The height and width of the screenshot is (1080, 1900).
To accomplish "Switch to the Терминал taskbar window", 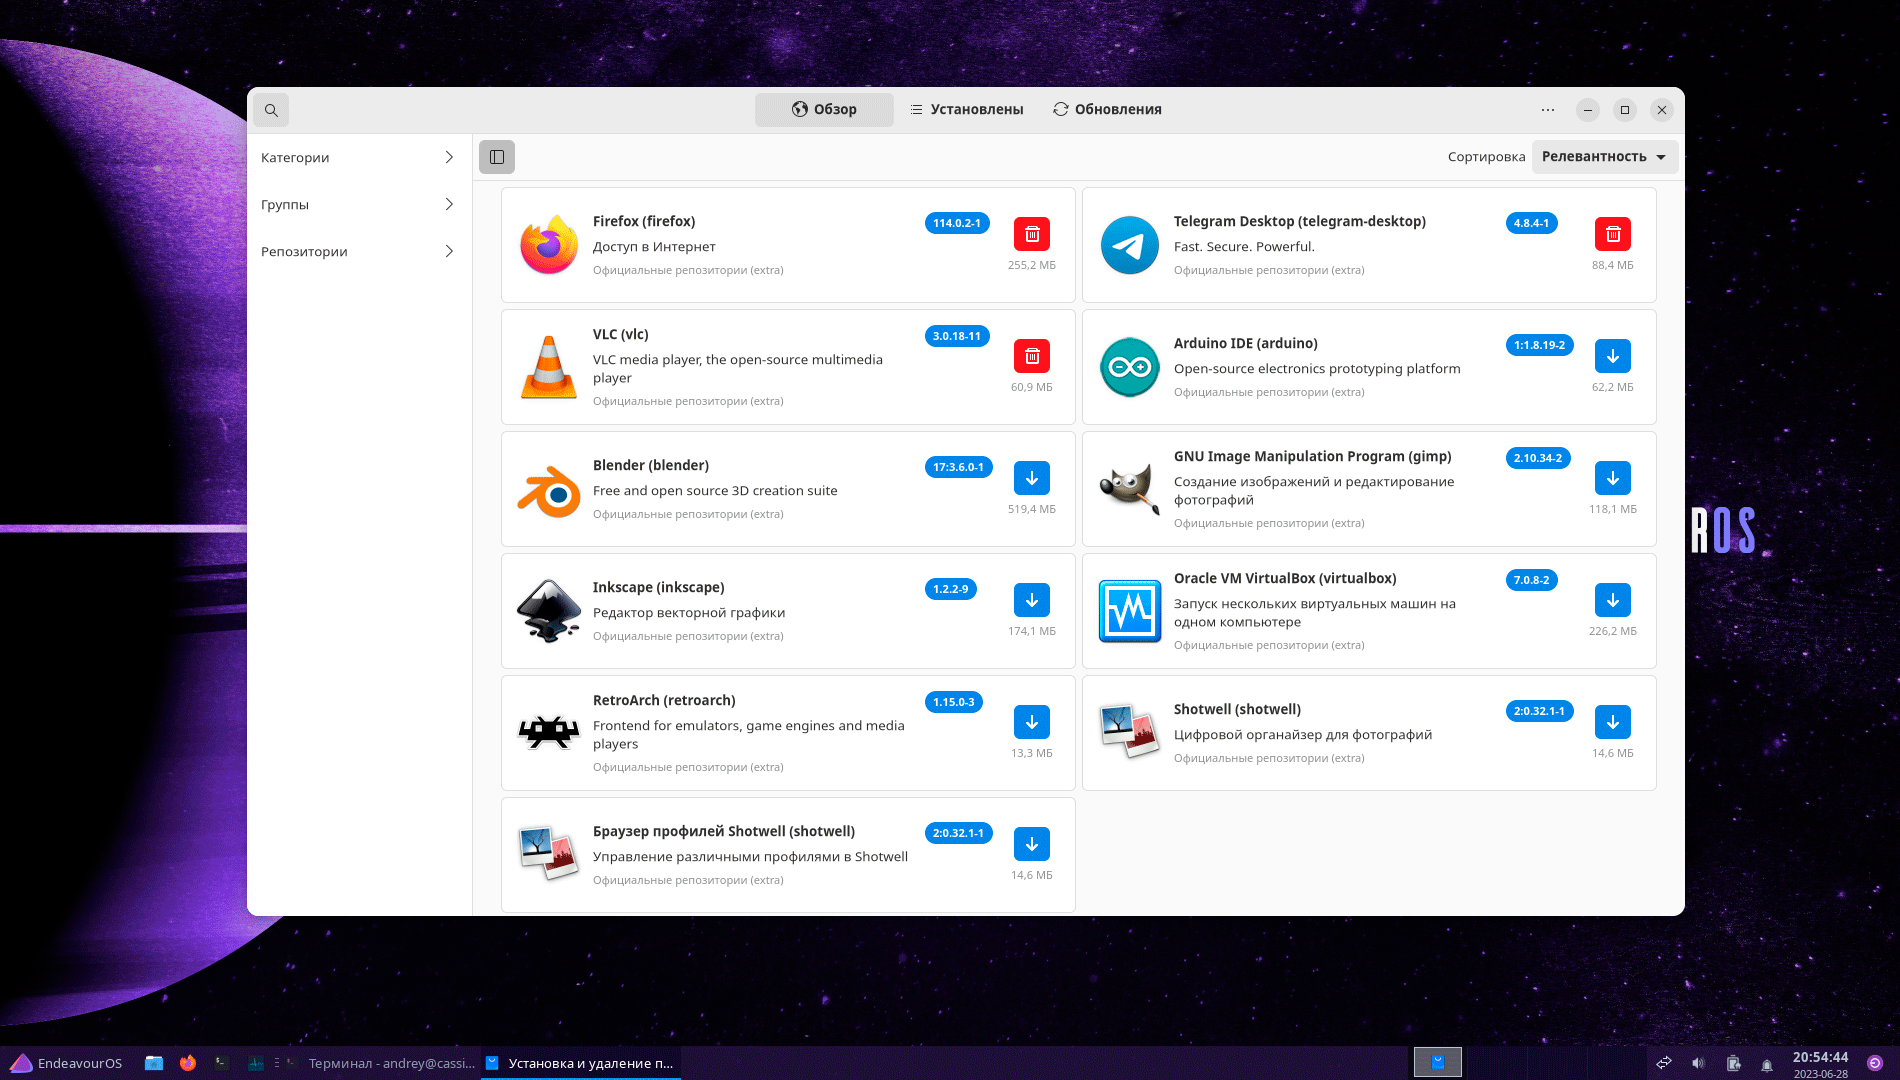I will pyautogui.click(x=381, y=1063).
